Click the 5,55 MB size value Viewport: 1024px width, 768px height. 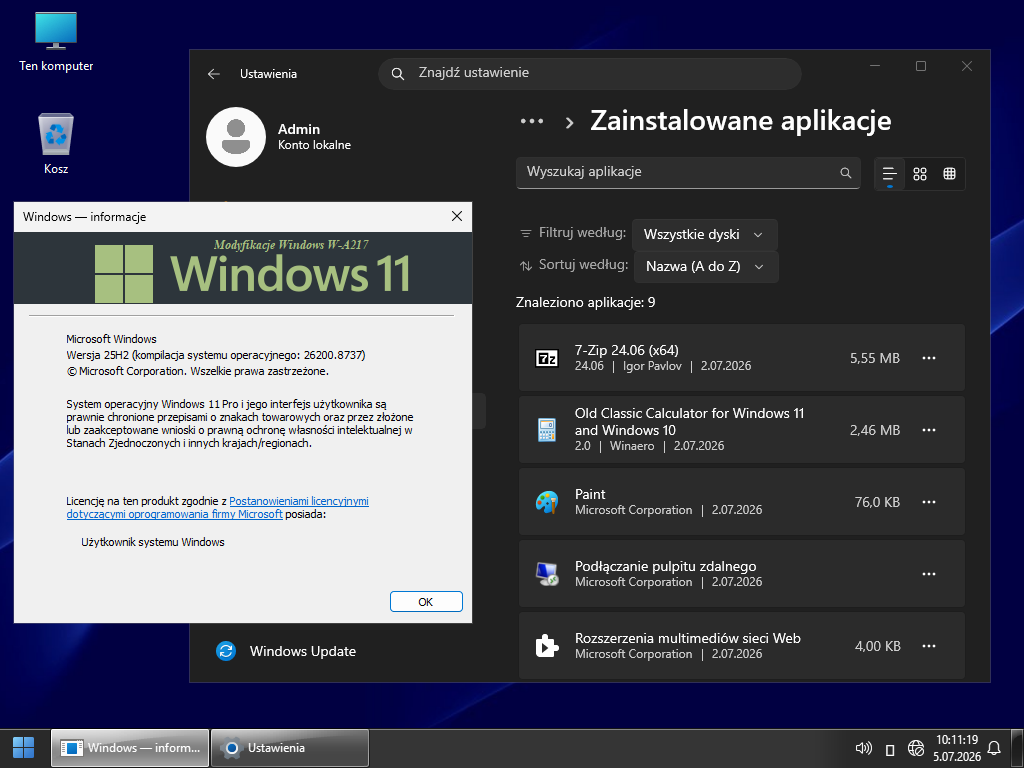[x=874, y=358]
